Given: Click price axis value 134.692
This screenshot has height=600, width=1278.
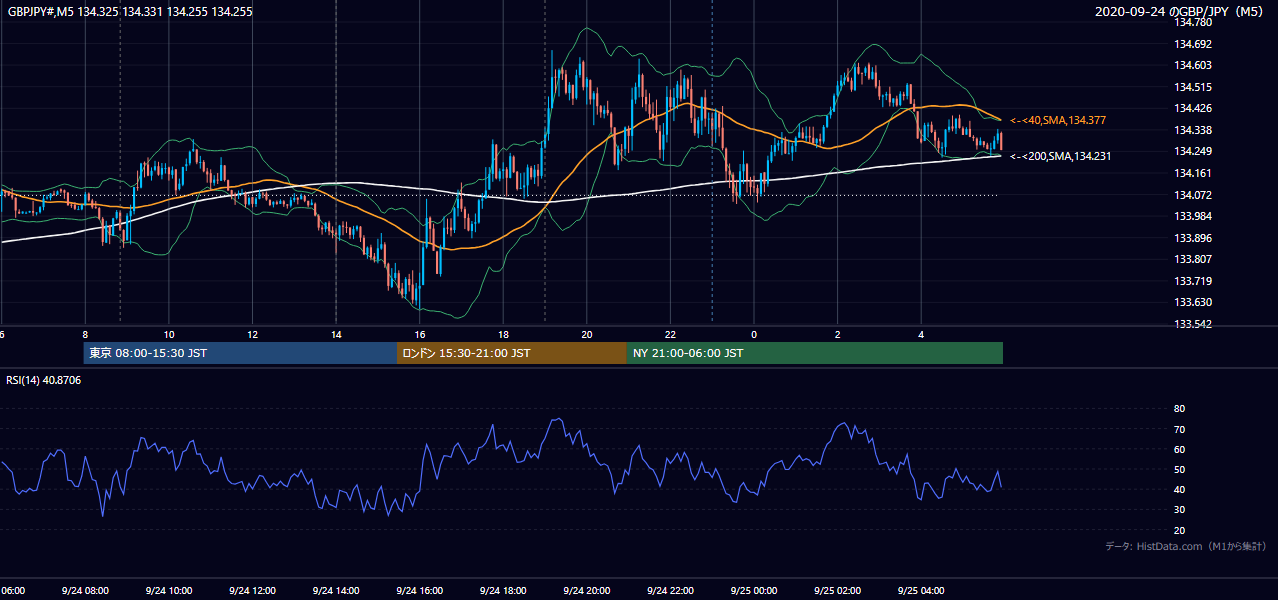Looking at the screenshot, I should 1193,44.
